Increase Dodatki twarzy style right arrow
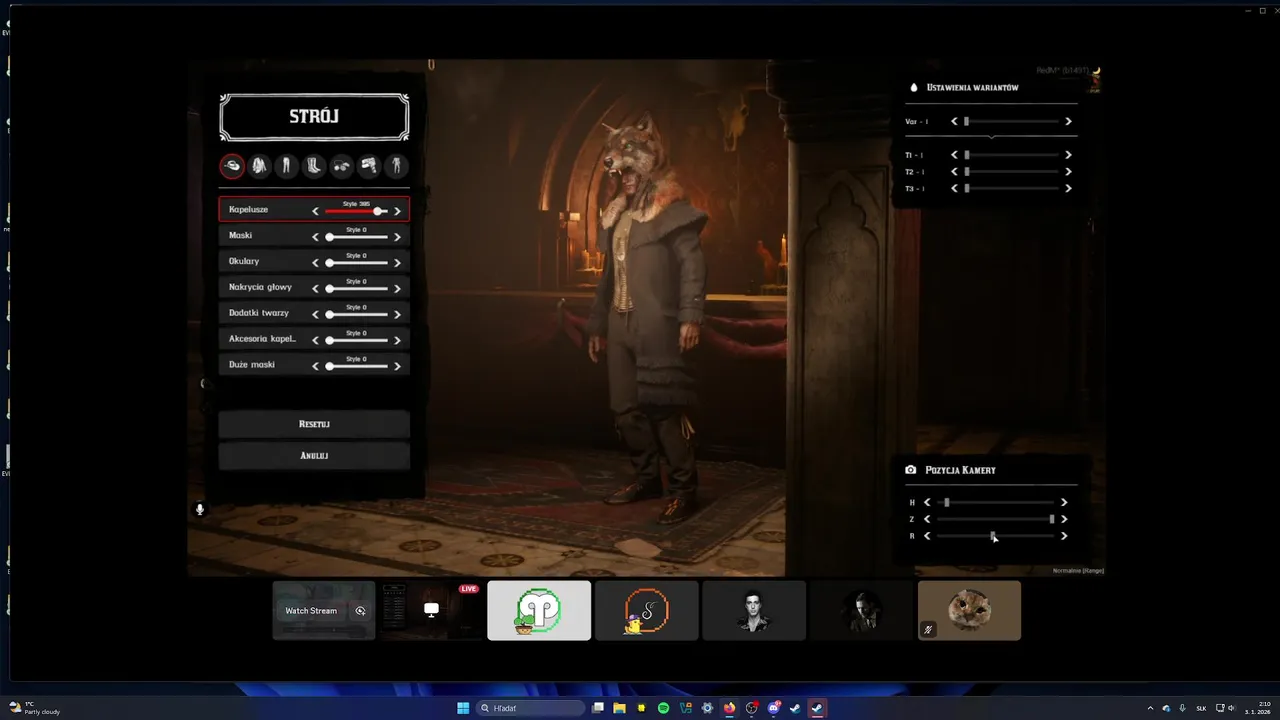 [397, 315]
